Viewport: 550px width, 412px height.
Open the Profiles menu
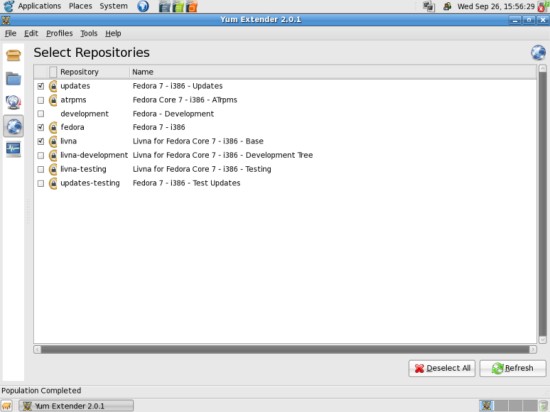[59, 33]
